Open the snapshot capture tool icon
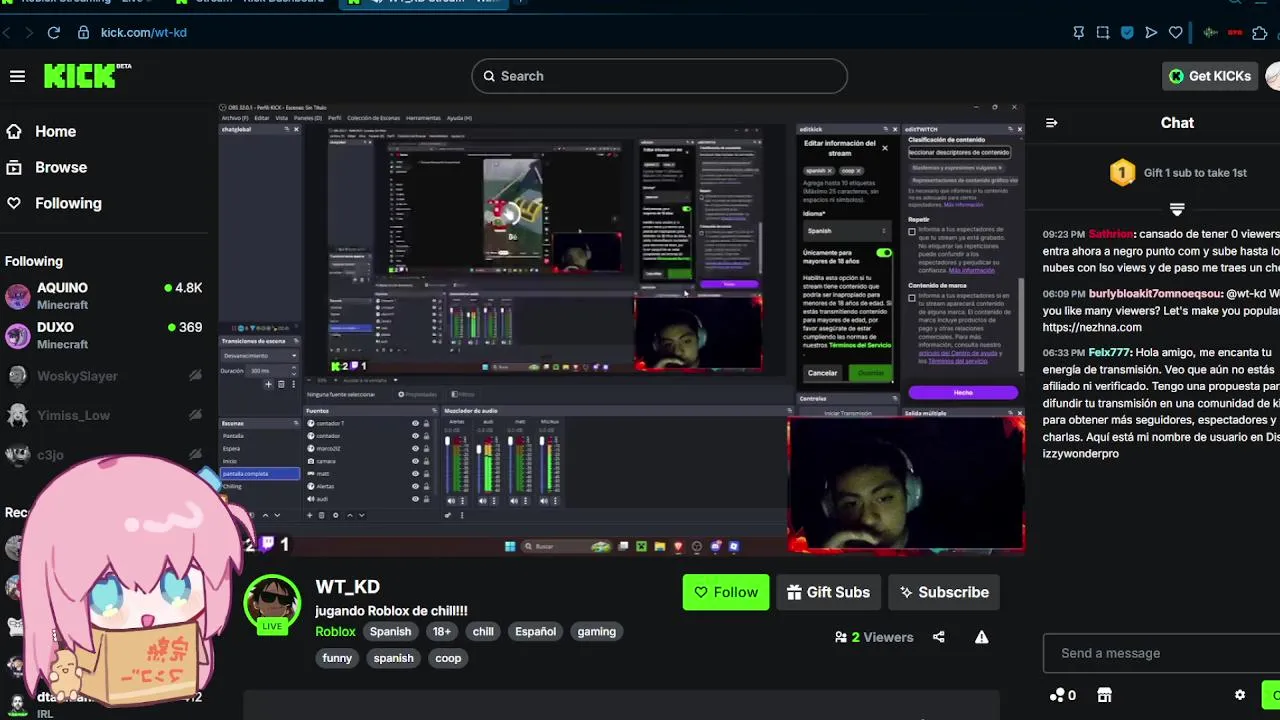 [x=1103, y=33]
